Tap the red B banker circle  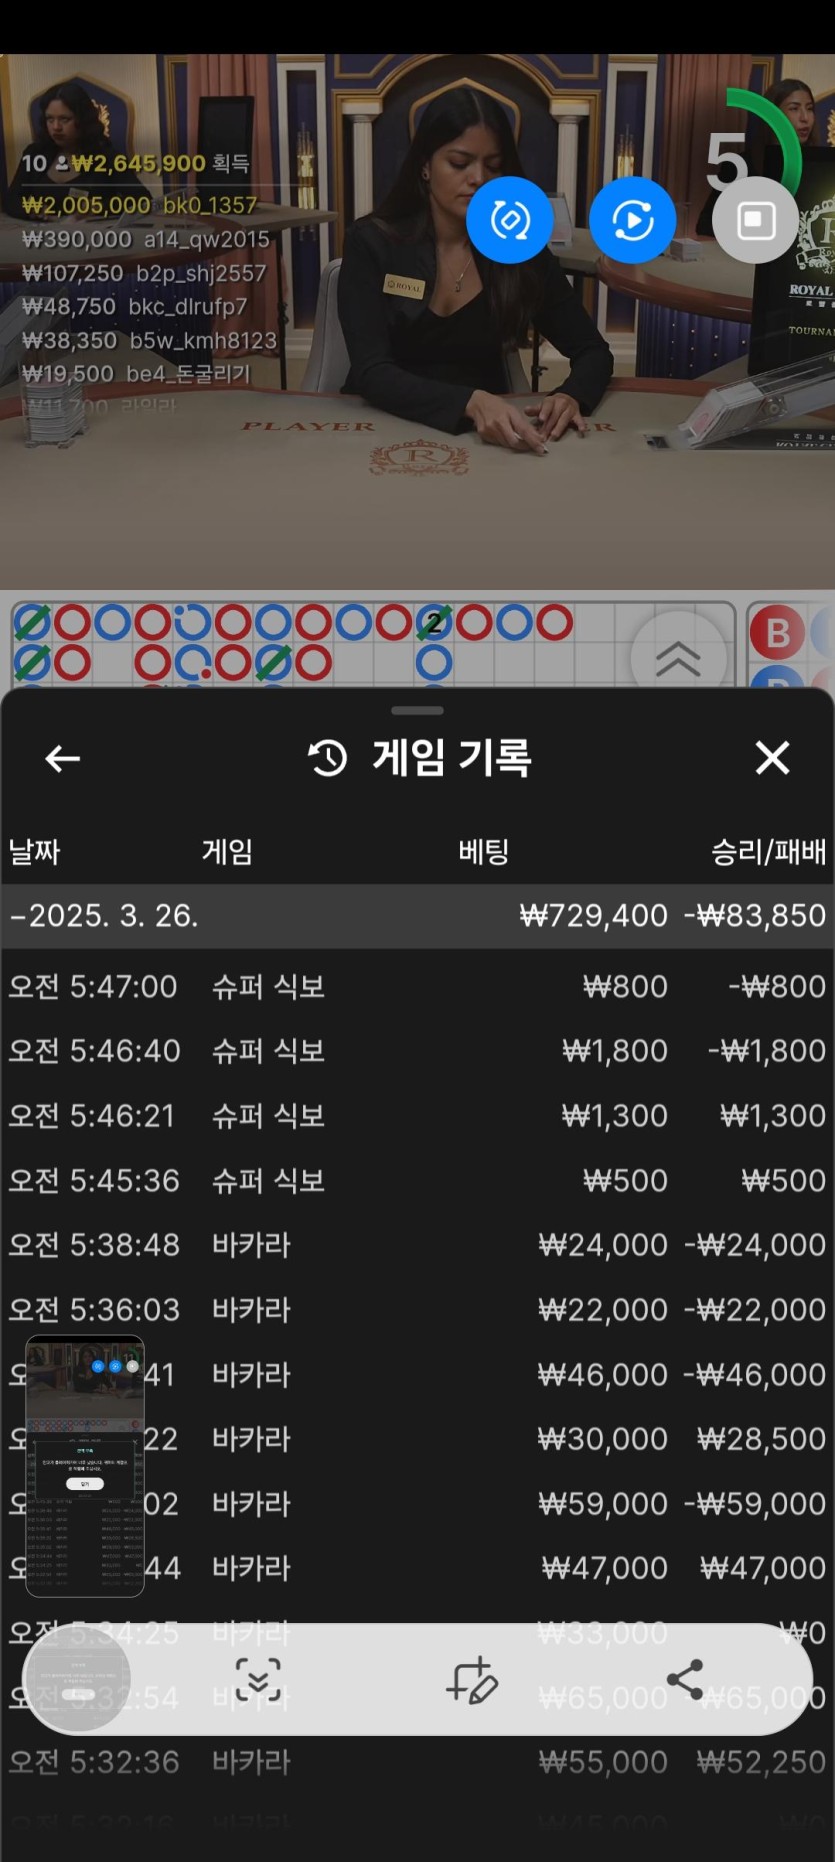(777, 633)
